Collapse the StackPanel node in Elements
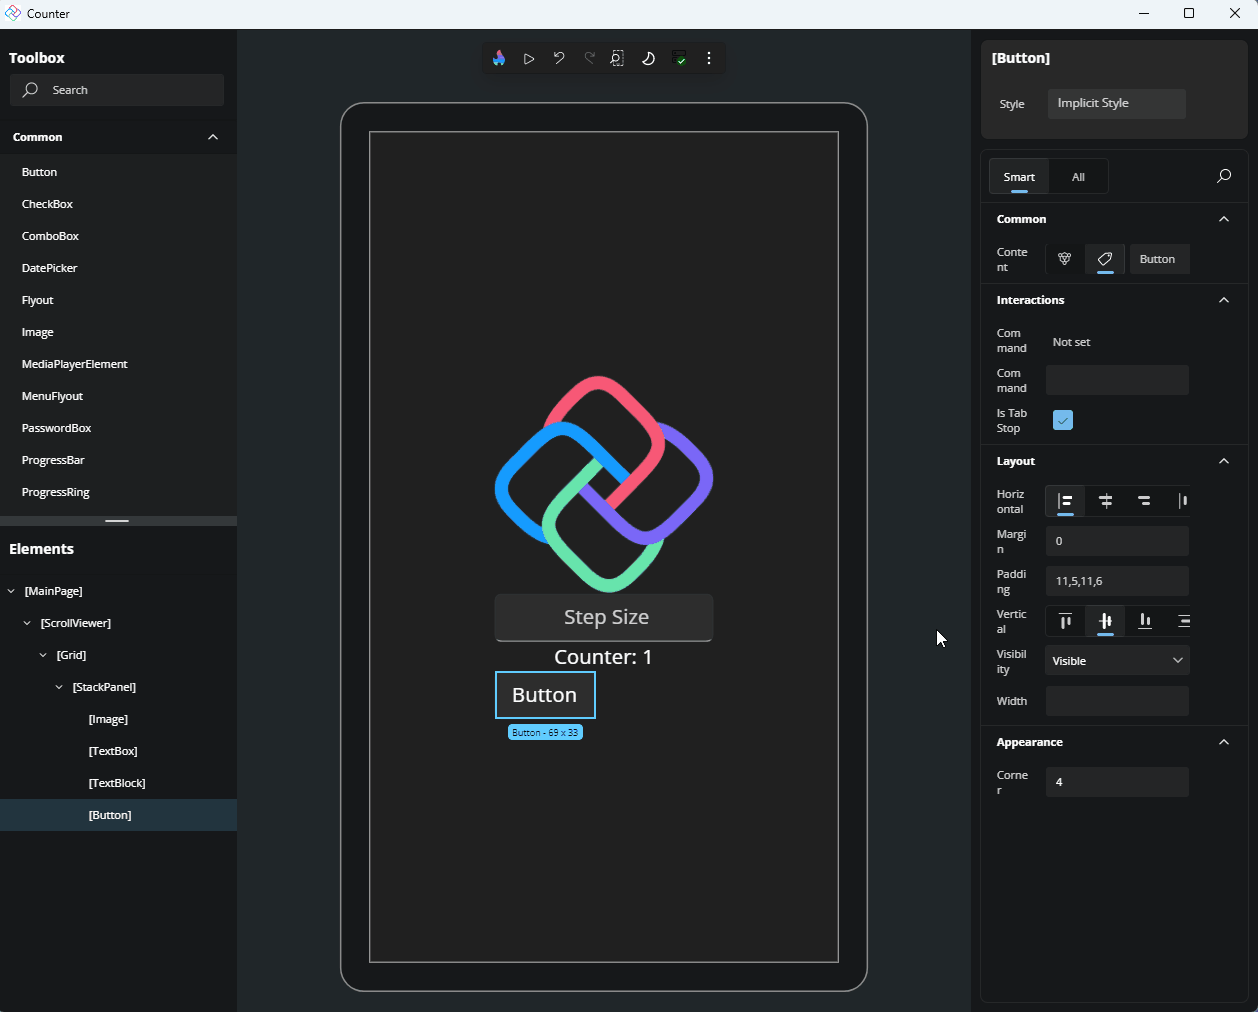1258x1012 pixels. click(57, 687)
